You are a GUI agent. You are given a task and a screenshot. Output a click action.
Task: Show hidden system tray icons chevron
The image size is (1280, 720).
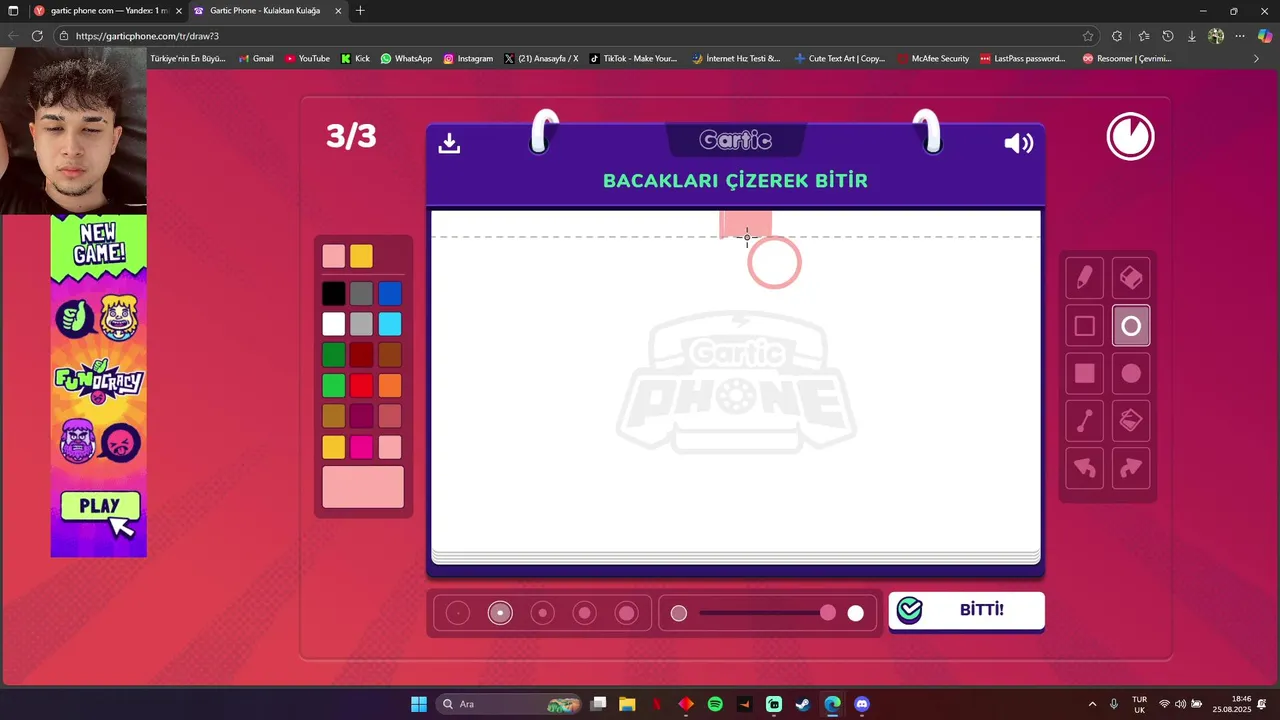click(x=1092, y=704)
